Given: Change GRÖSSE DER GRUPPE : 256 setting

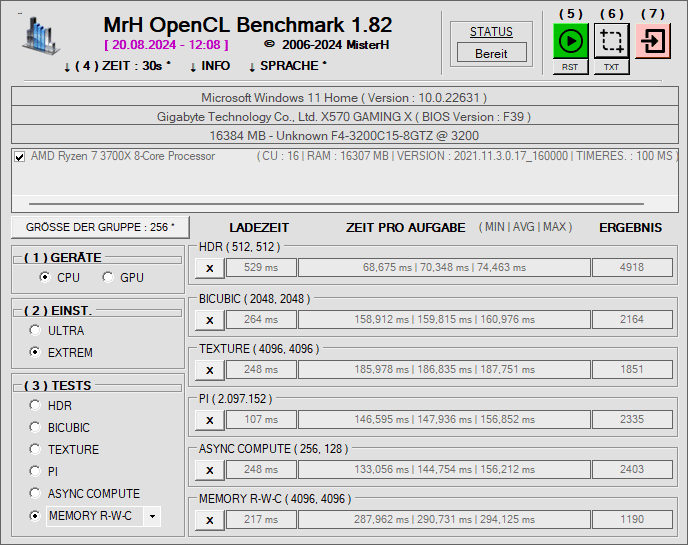Looking at the screenshot, I should (100, 227).
